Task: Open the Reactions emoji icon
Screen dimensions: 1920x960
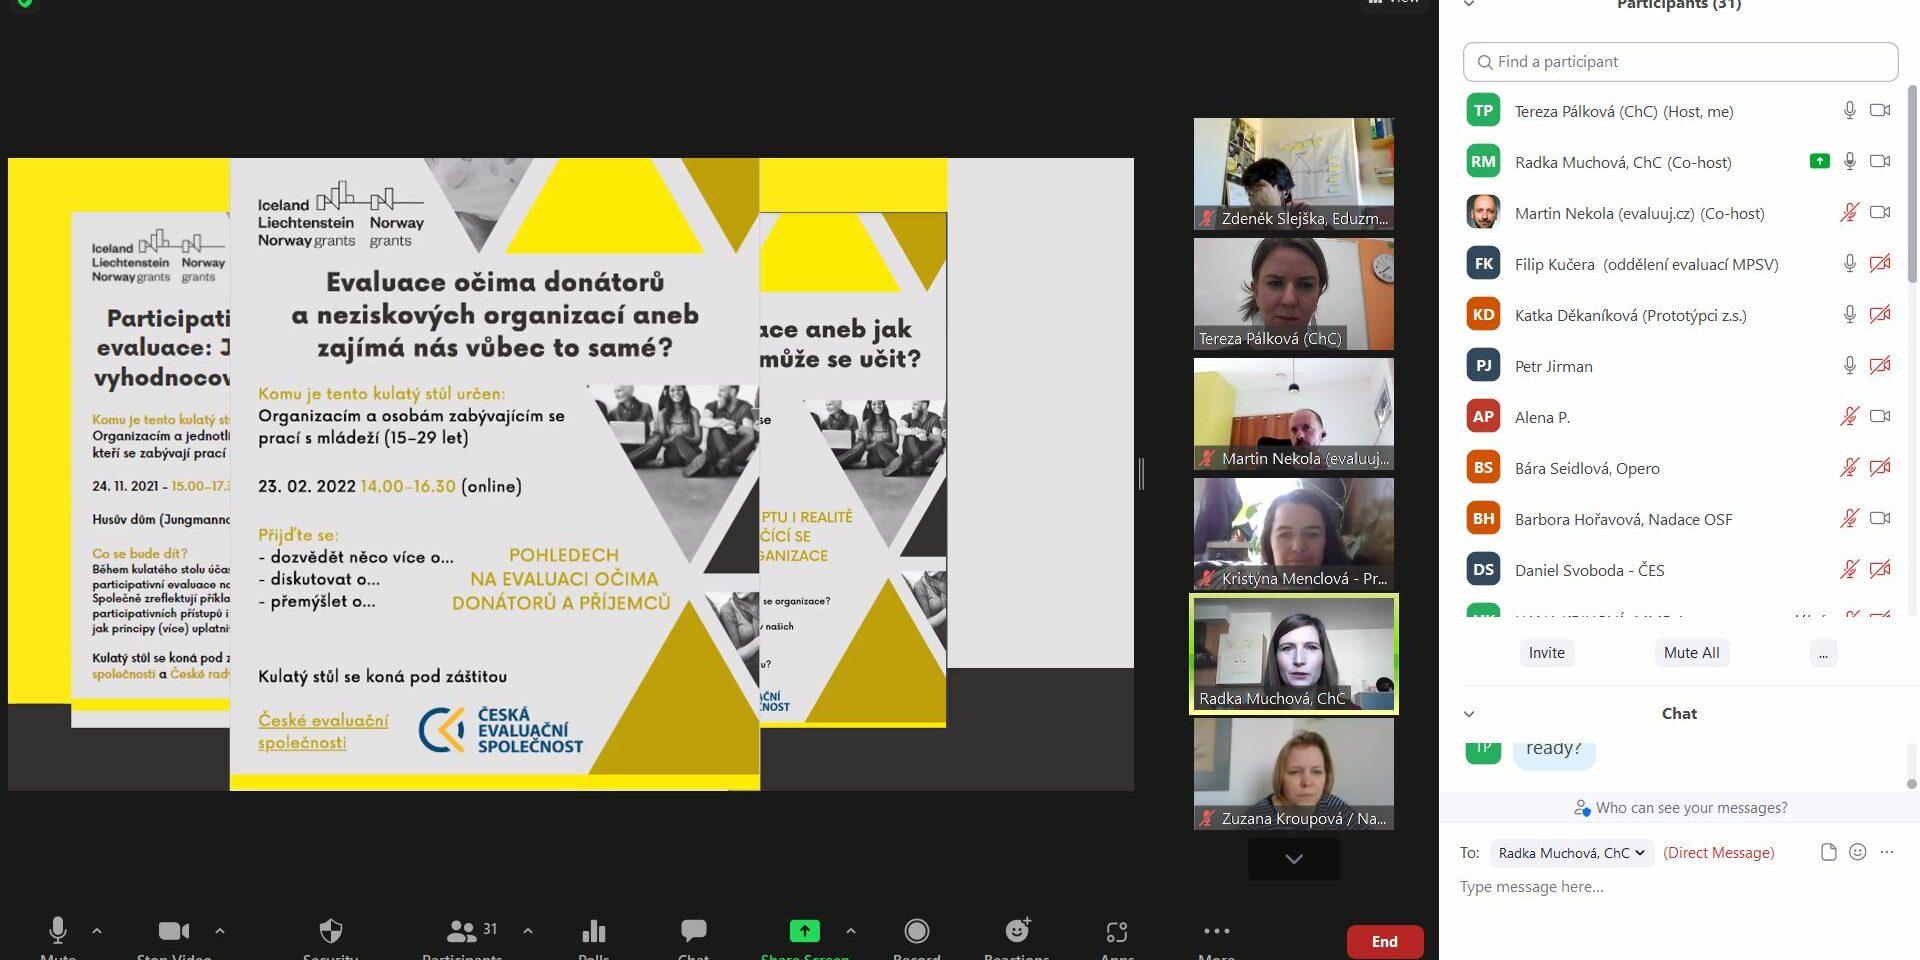Action: [x=1017, y=931]
